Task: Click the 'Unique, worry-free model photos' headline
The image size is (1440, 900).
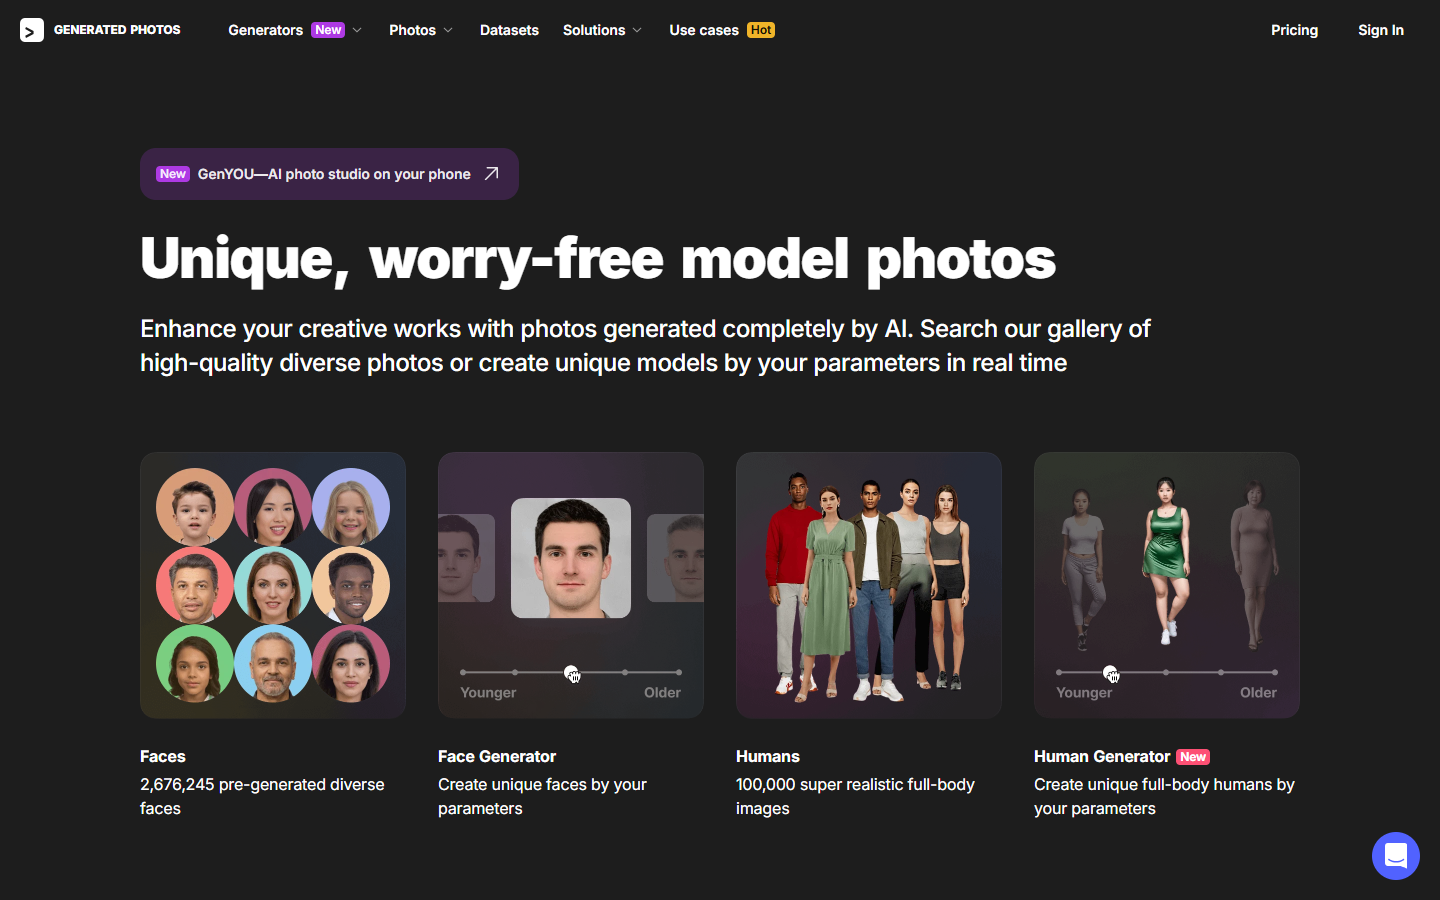Action: (598, 258)
